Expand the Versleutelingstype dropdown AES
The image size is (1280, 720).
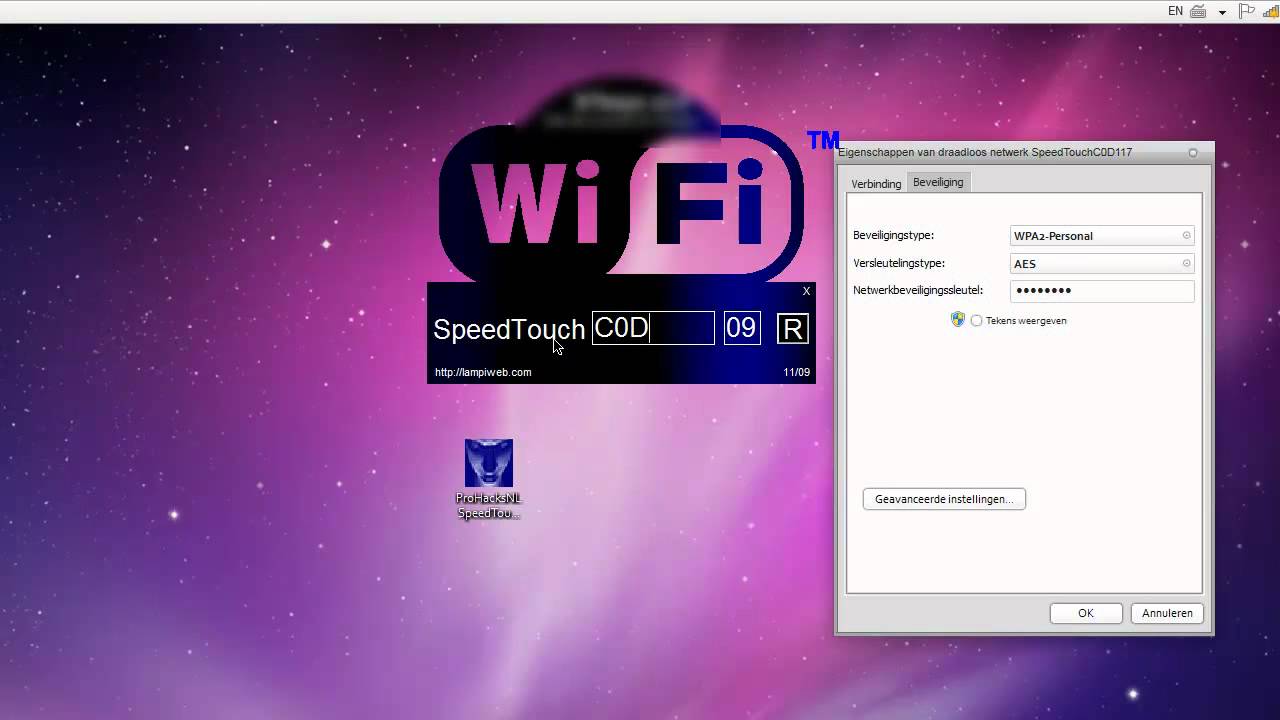point(1102,264)
